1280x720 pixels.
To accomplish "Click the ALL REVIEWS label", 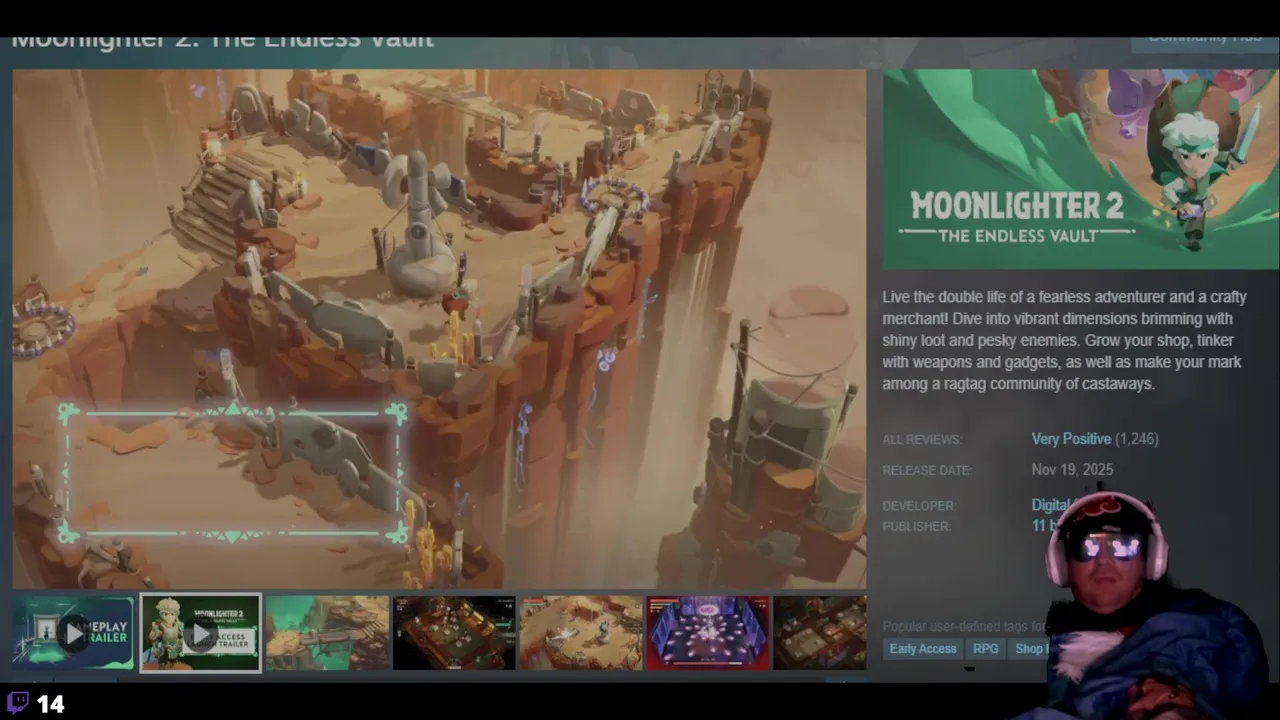I will pyautogui.click(x=922, y=440).
